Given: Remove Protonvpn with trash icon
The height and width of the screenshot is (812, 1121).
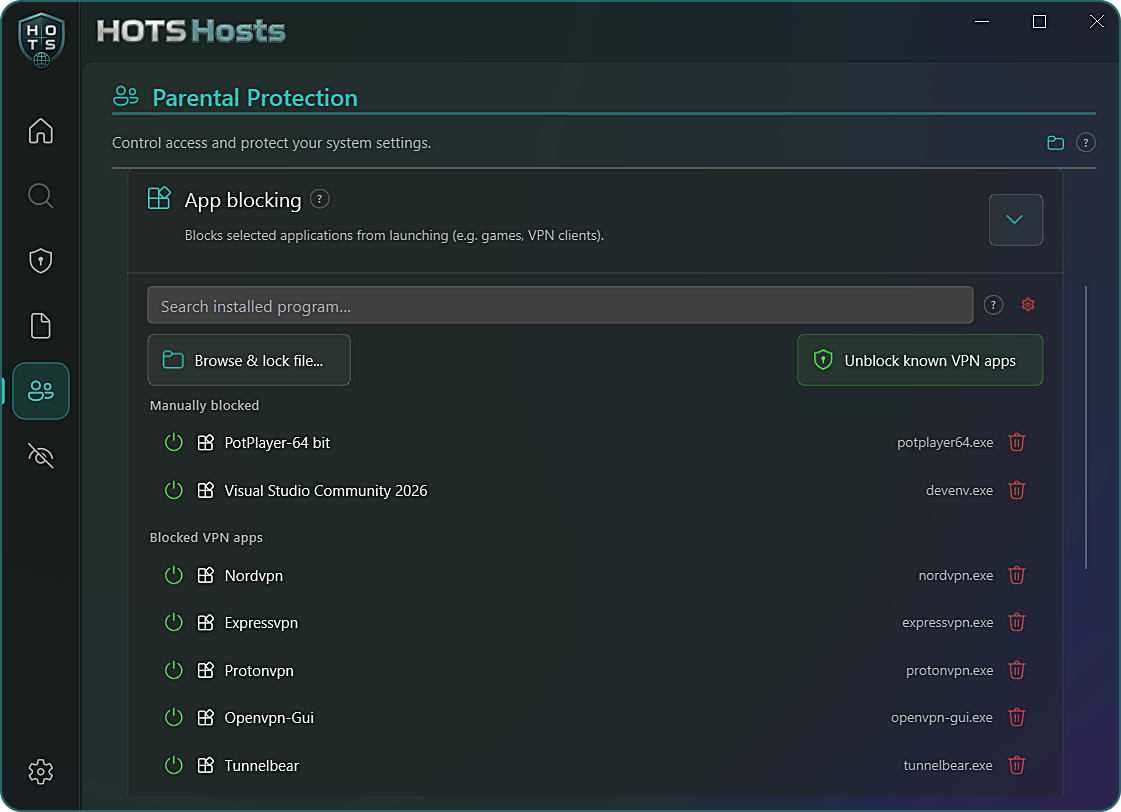Looking at the screenshot, I should 1017,670.
